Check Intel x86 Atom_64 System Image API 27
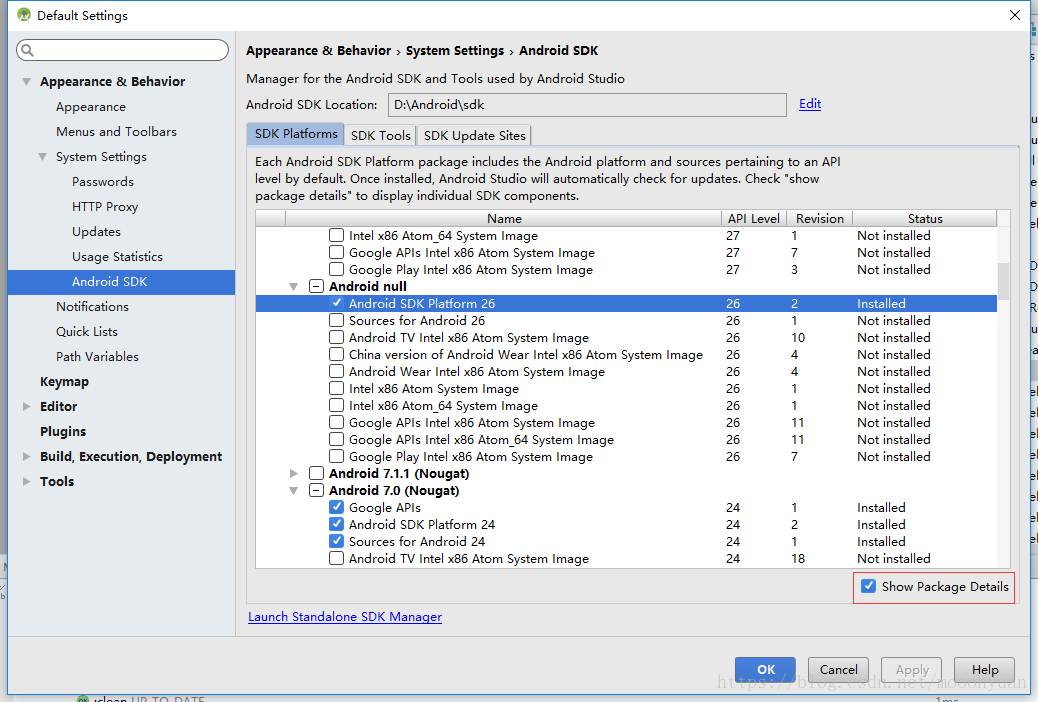This screenshot has height=702, width=1038. pos(336,235)
